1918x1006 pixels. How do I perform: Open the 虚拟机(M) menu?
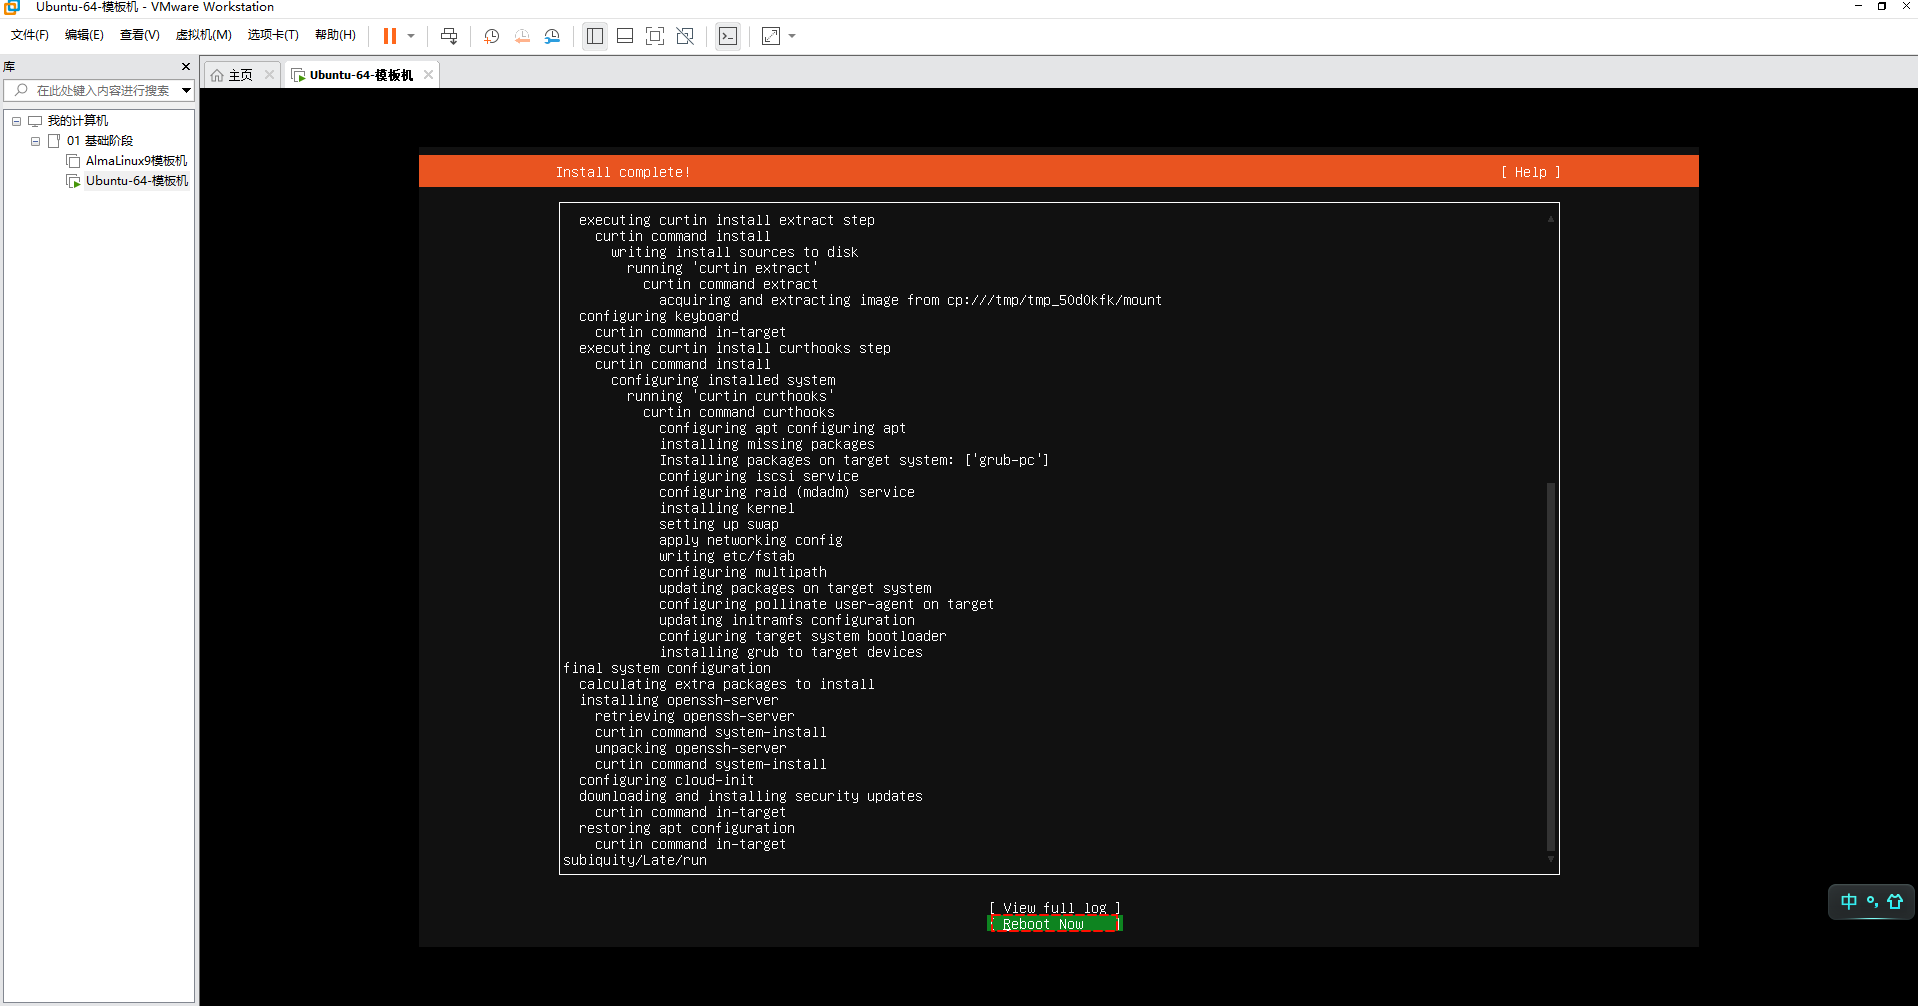tap(203, 35)
